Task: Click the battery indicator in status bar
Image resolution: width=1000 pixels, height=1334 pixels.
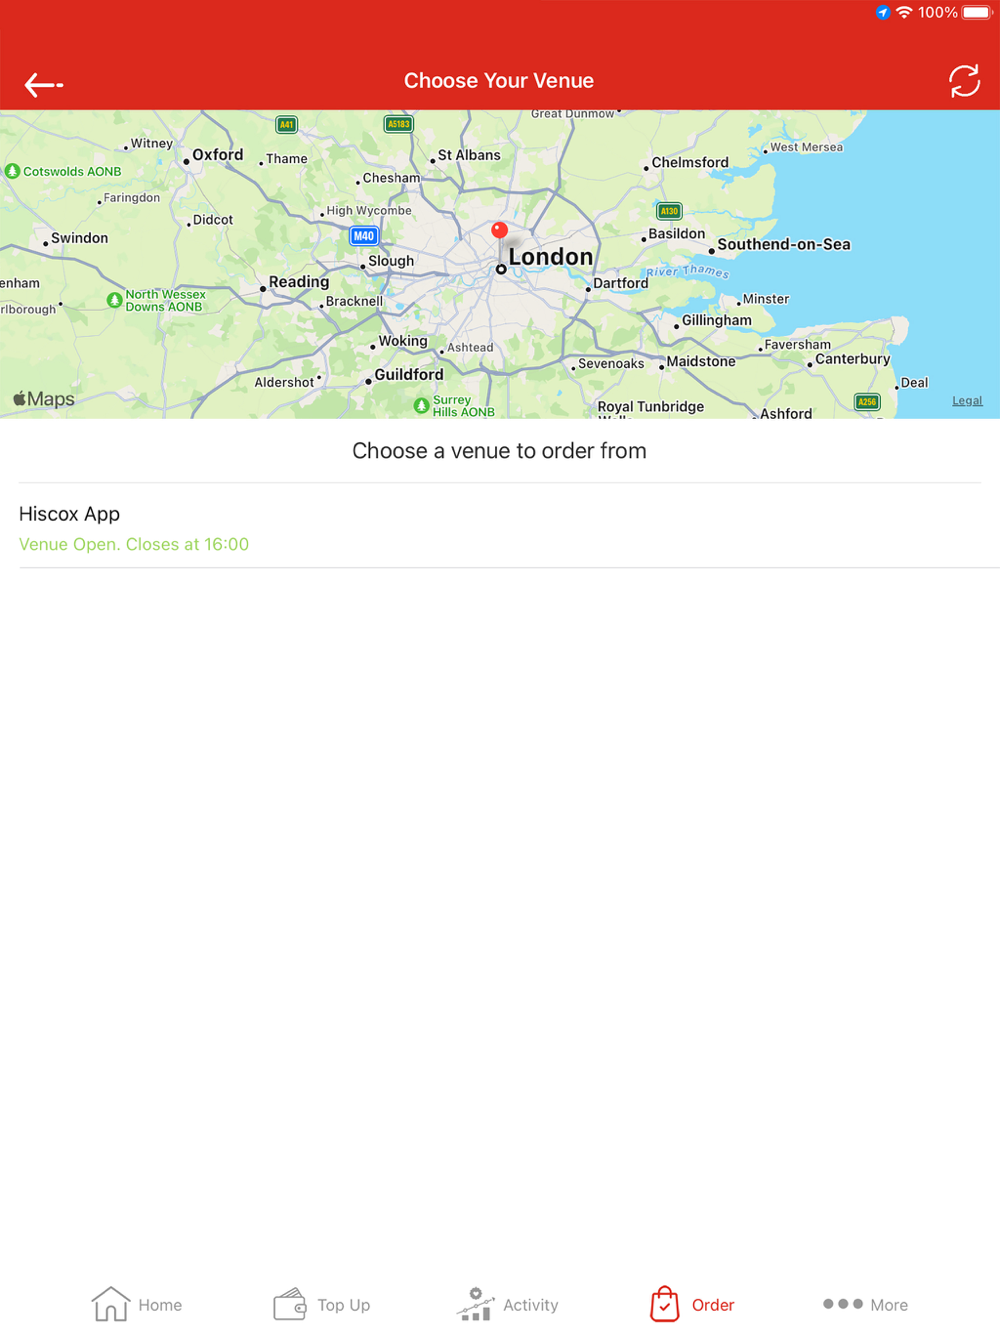Action: click(977, 13)
